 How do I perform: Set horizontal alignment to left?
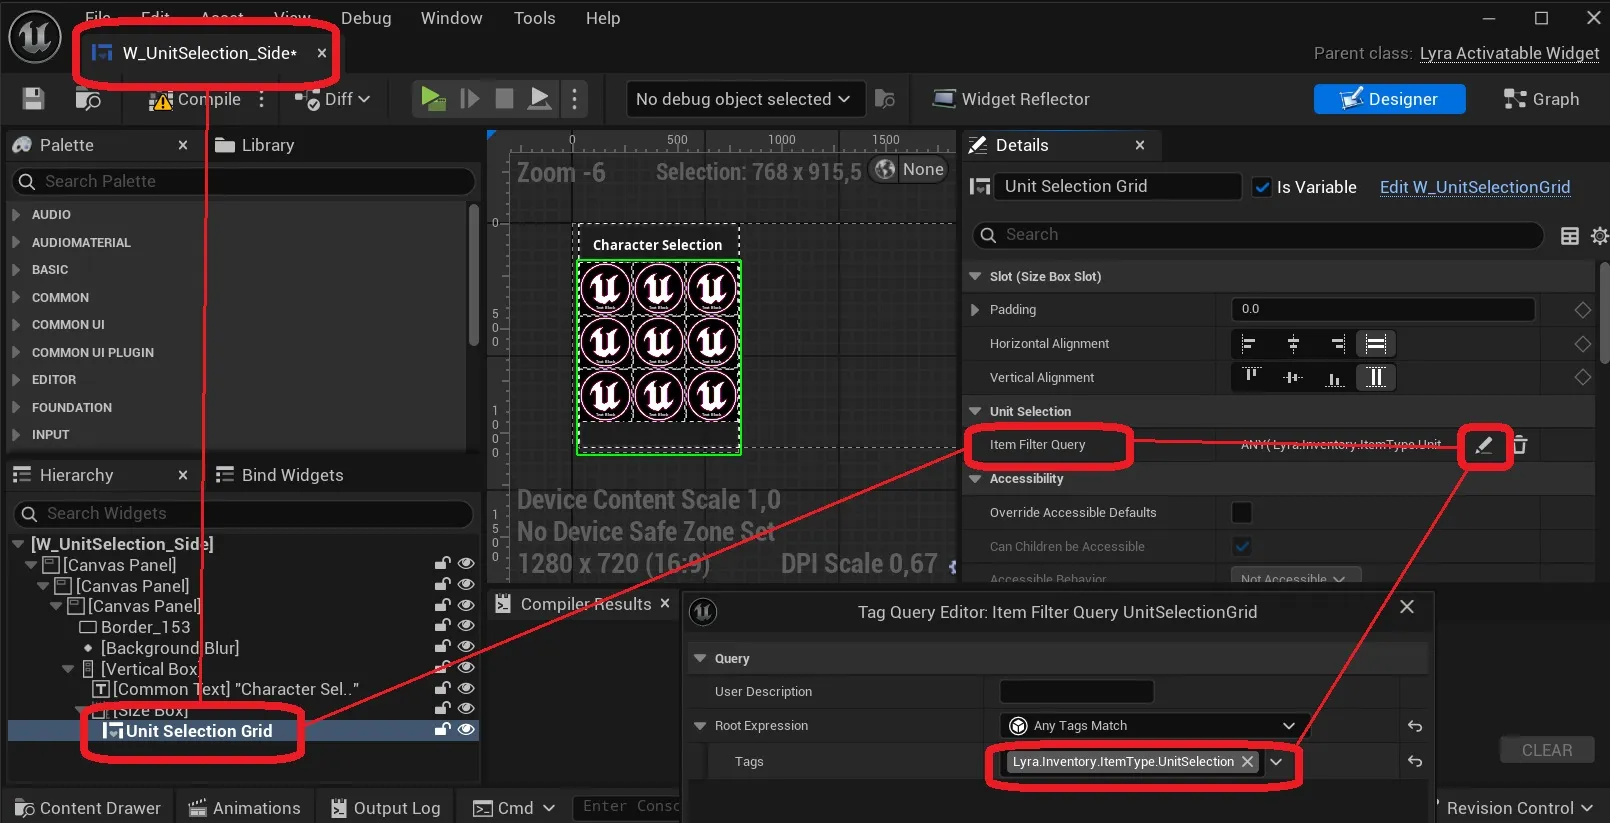(x=1248, y=344)
